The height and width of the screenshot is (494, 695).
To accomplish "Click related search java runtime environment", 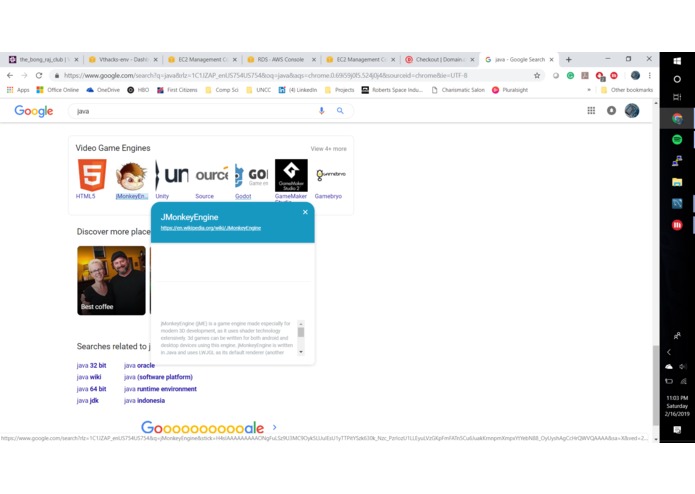I will pos(160,389).
